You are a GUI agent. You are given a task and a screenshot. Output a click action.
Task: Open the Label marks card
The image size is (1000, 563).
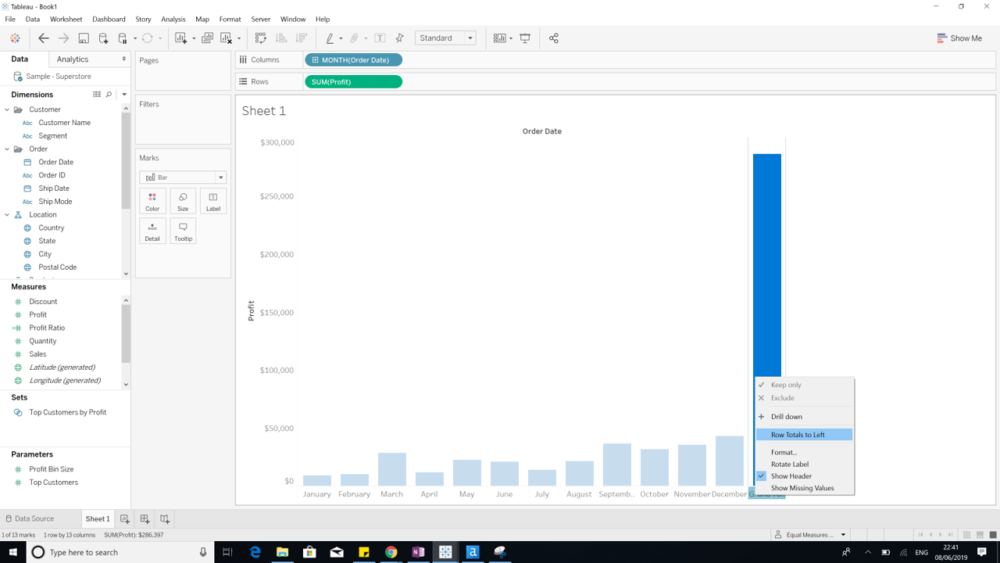213,201
